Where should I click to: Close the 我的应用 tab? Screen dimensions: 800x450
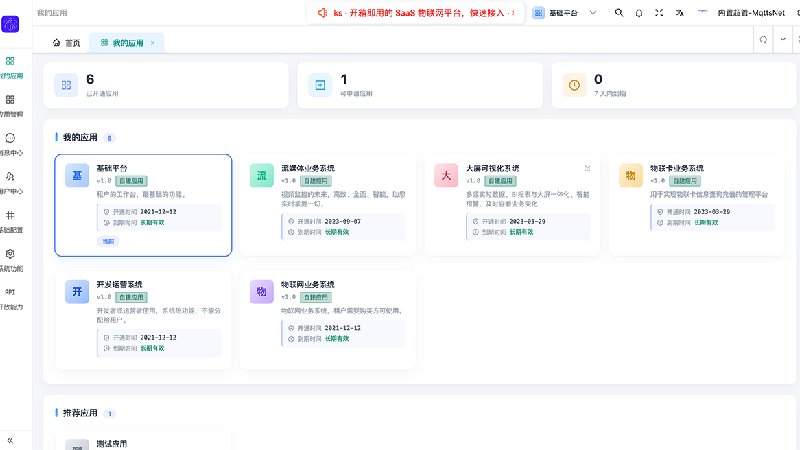click(x=153, y=43)
